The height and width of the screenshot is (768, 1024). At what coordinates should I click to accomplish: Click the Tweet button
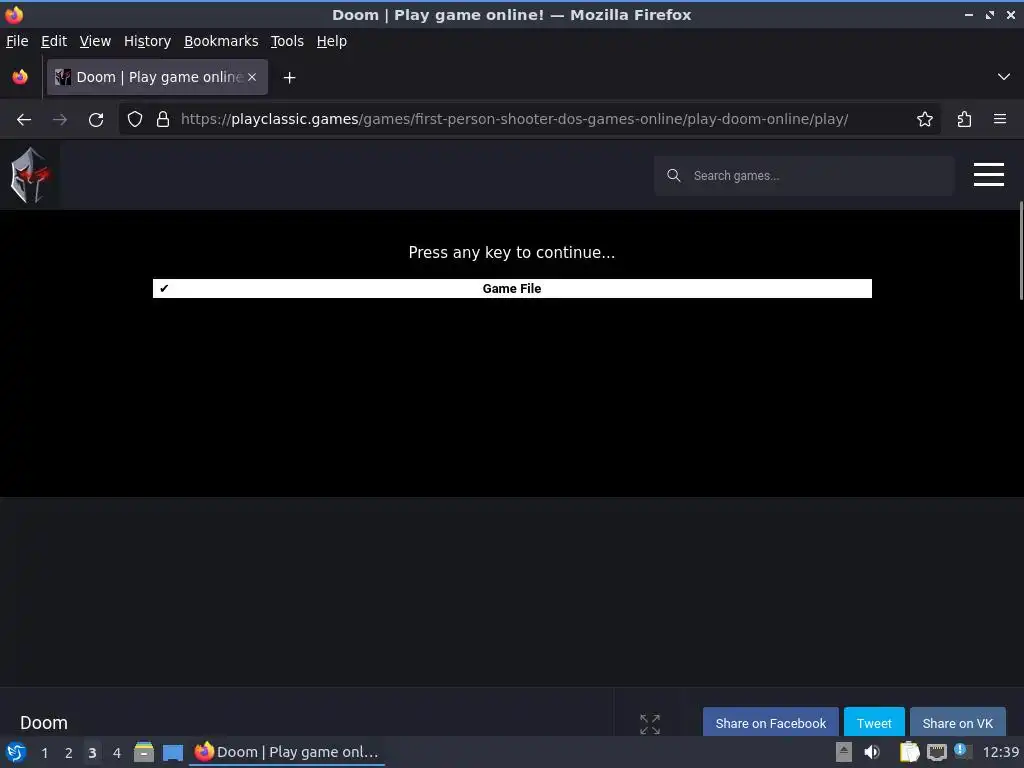(x=874, y=723)
